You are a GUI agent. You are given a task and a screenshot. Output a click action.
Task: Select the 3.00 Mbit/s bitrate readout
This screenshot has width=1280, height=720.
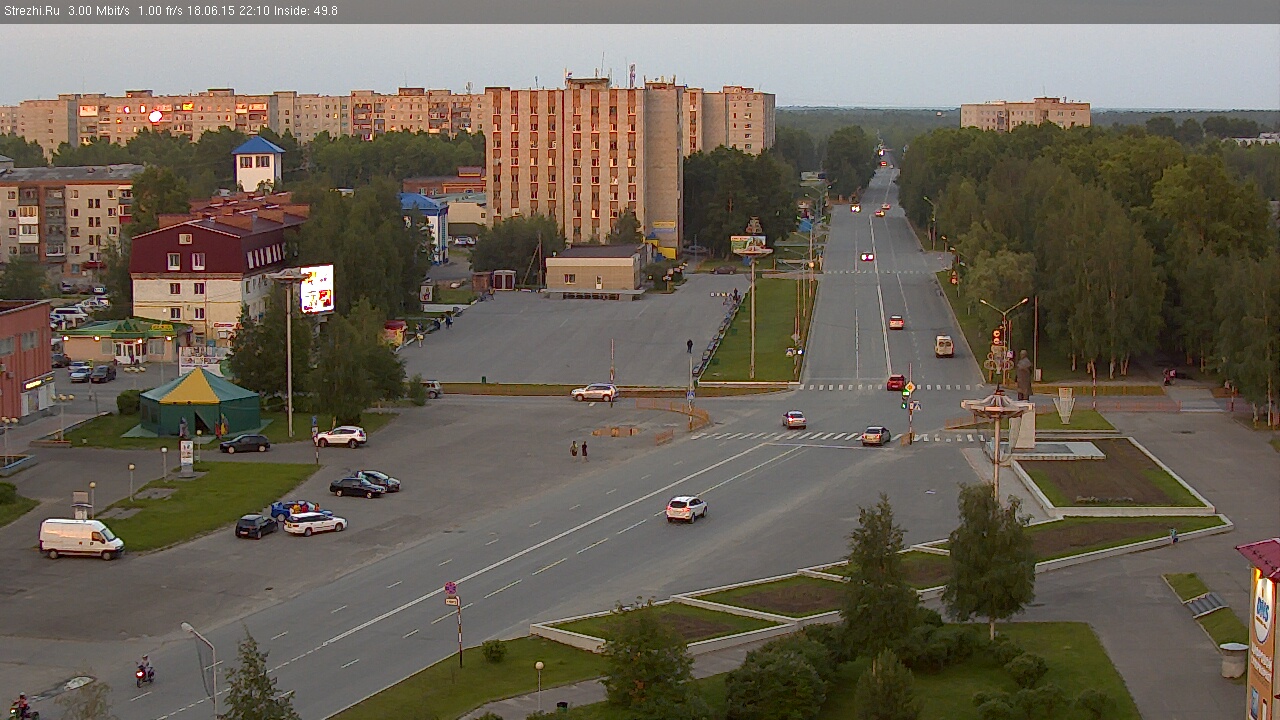click(99, 11)
